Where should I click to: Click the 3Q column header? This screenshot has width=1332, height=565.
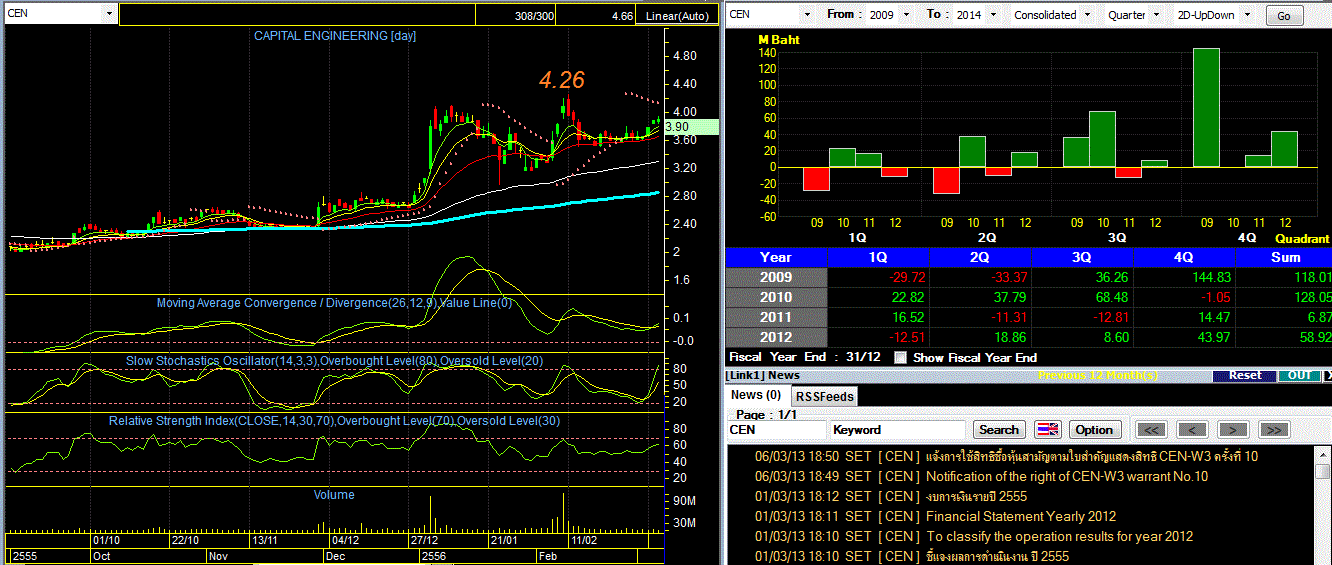point(1081,257)
